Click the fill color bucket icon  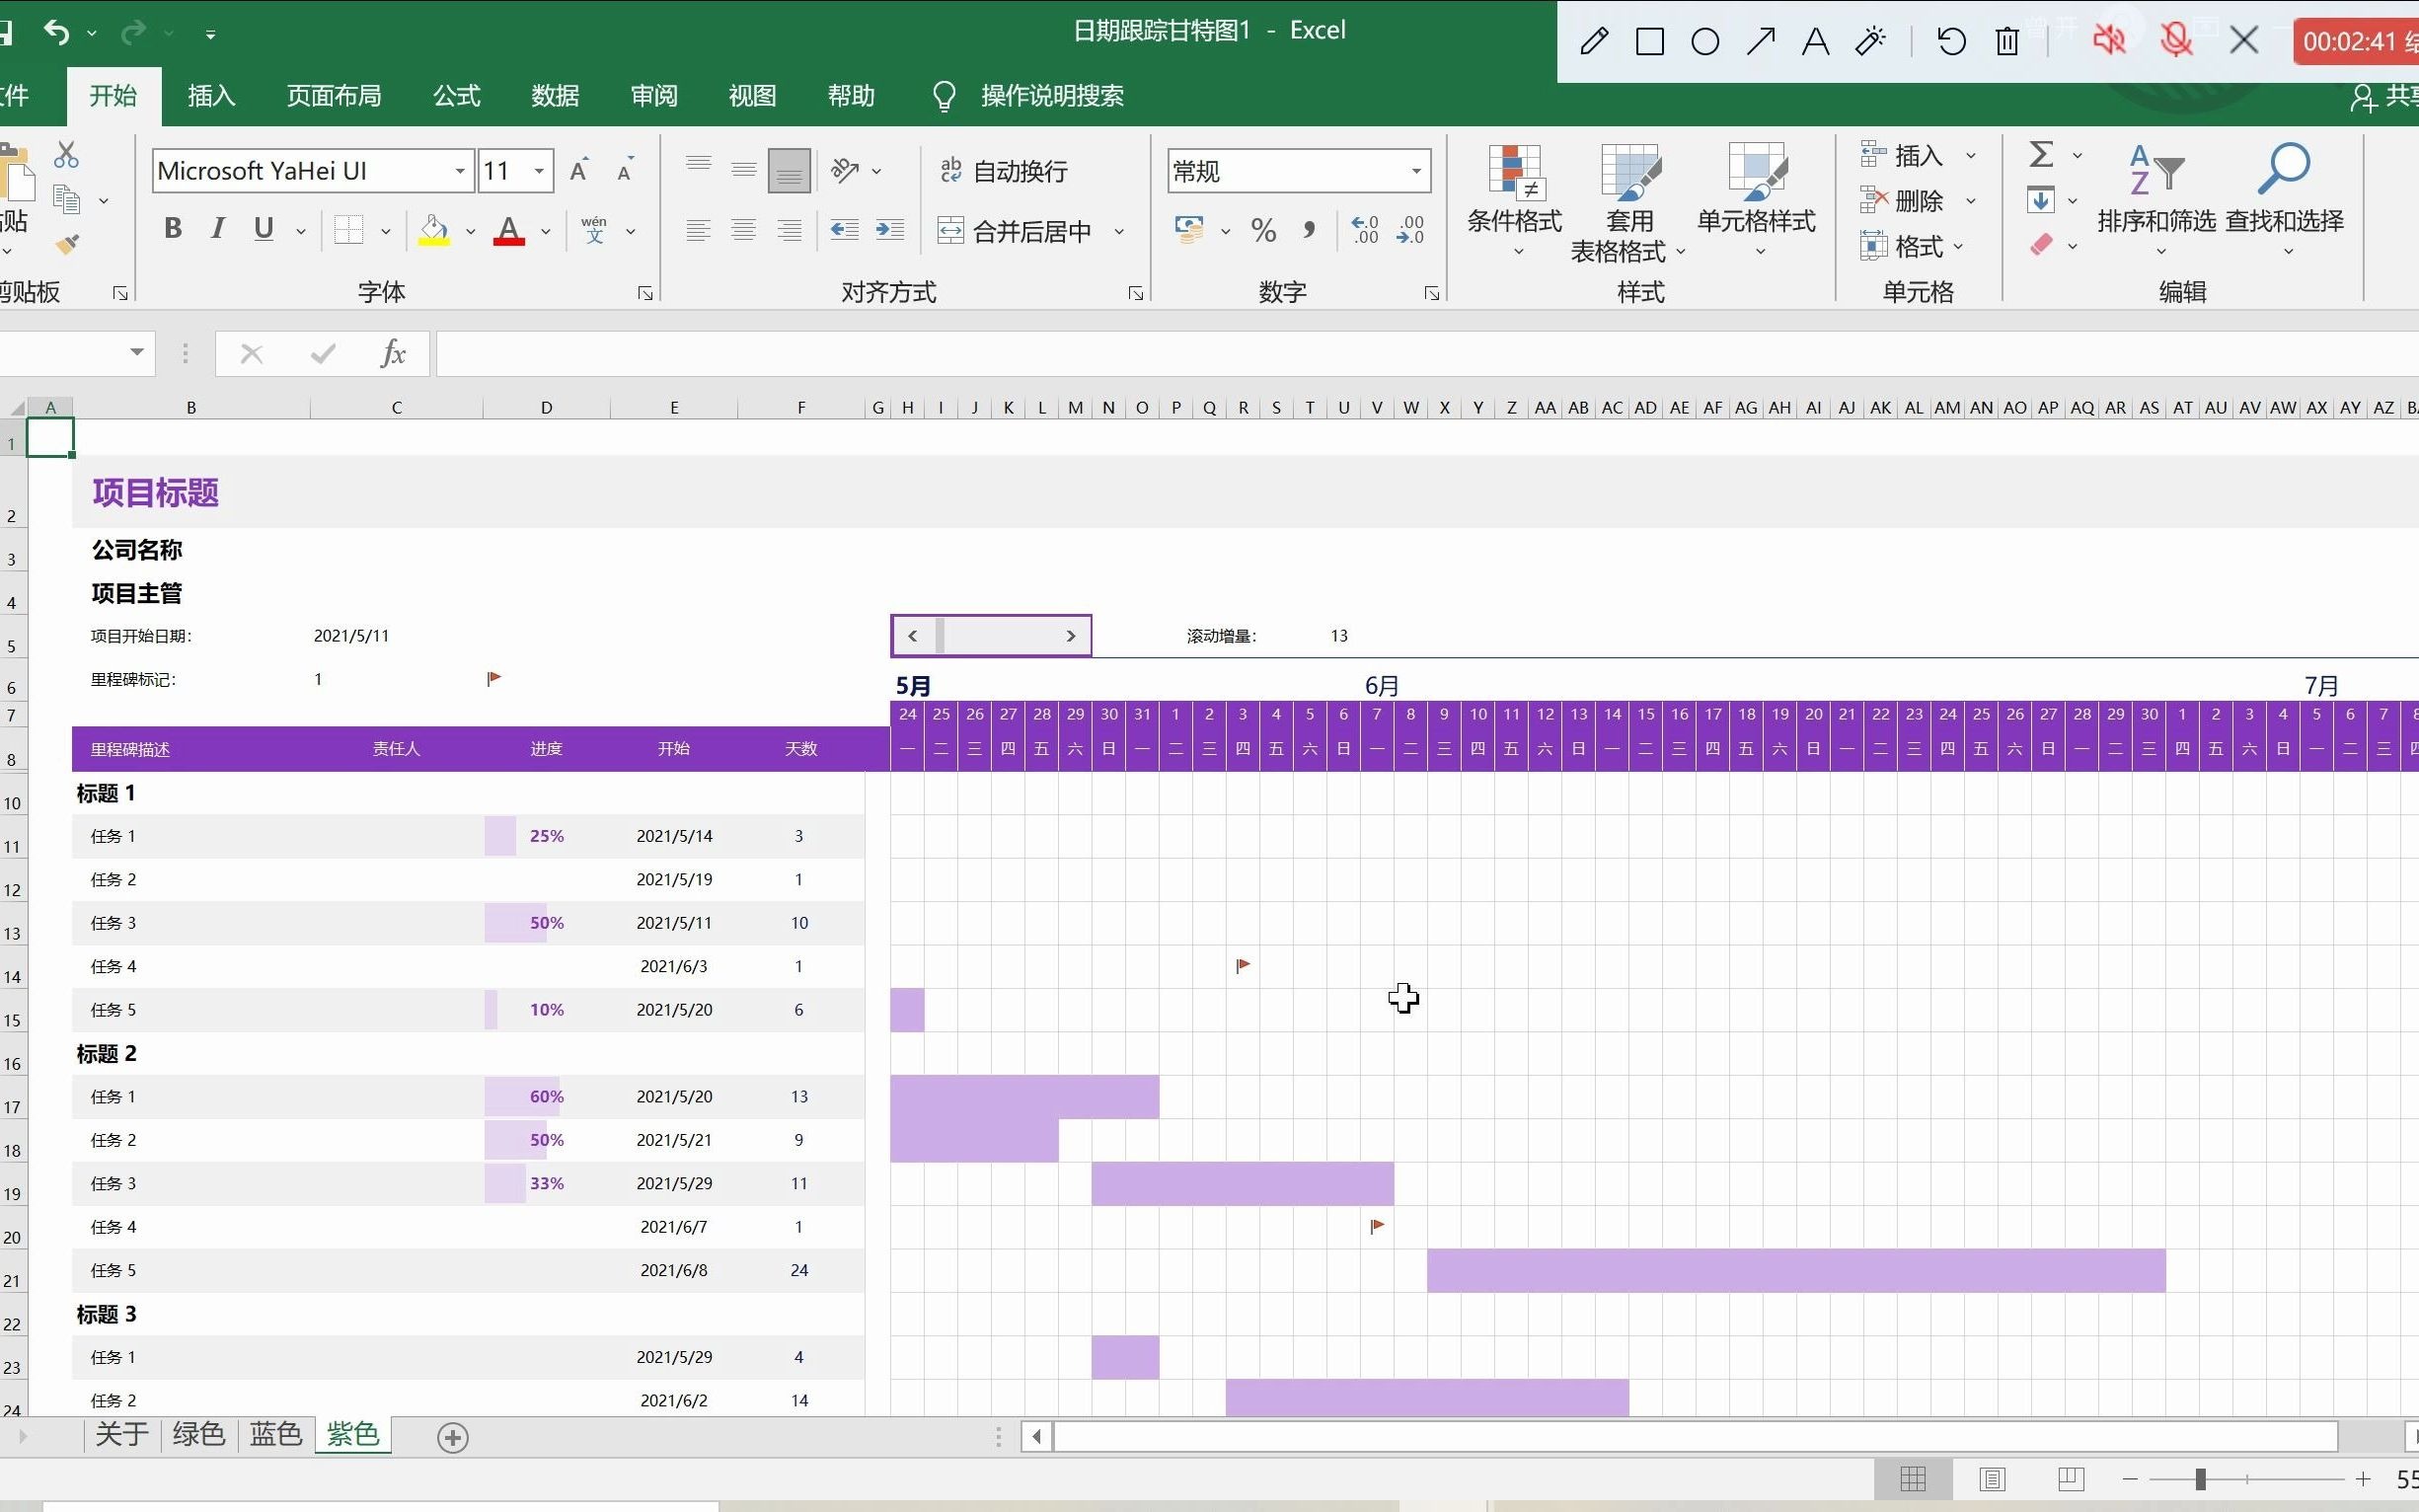tap(433, 231)
